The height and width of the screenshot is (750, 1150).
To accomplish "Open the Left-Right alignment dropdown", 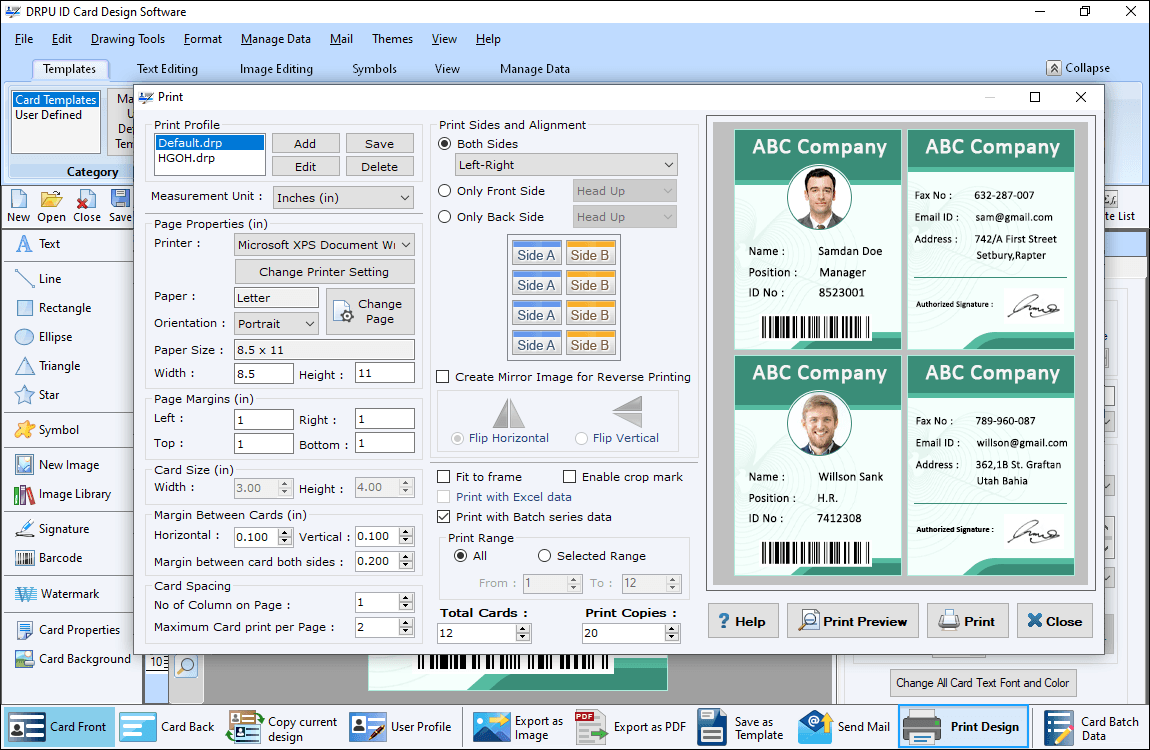I will click(x=565, y=165).
